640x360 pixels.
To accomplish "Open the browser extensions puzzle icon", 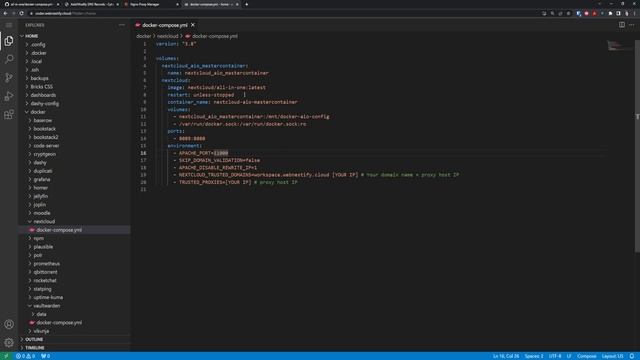I will (611, 13).
